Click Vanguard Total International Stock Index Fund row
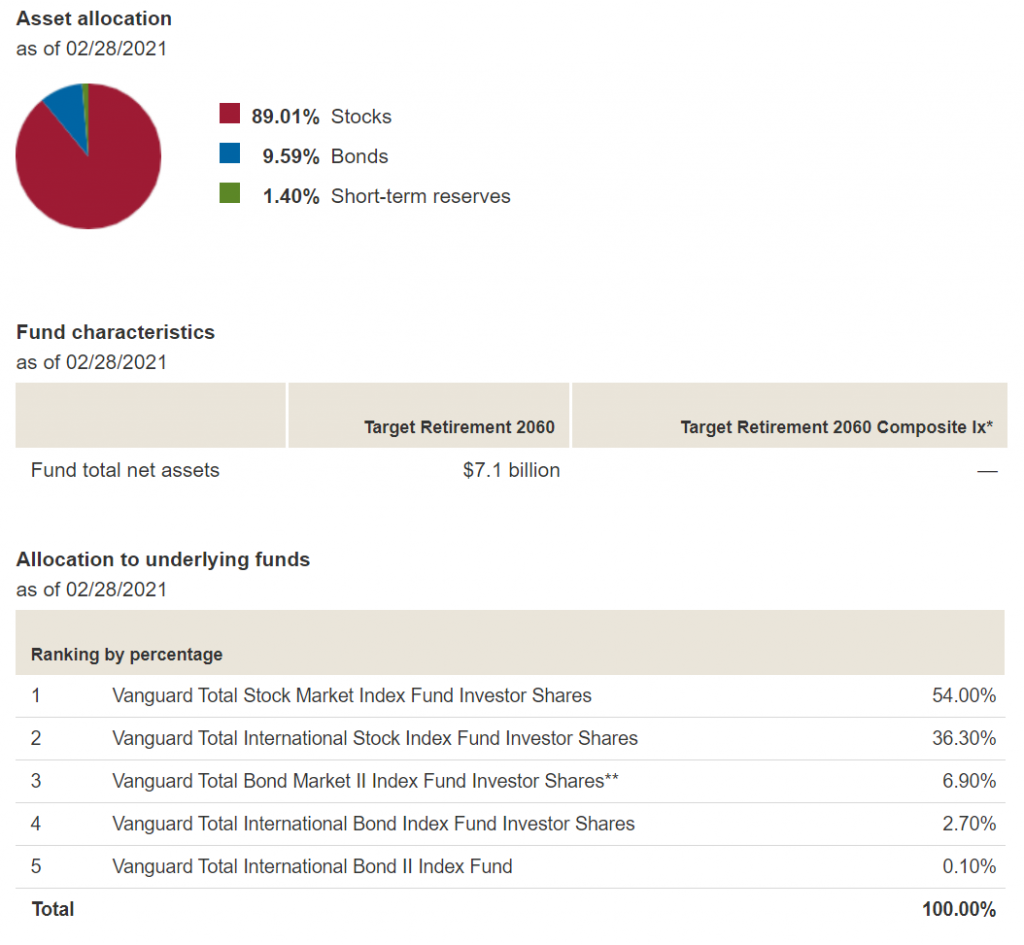This screenshot has height=945, width=1024. point(510,738)
